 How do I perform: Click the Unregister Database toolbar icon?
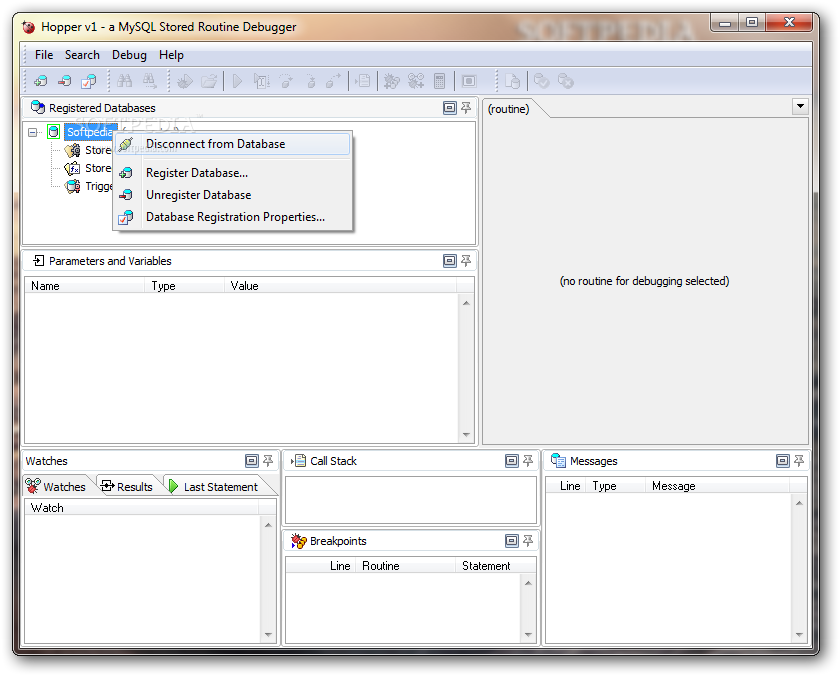(65, 81)
